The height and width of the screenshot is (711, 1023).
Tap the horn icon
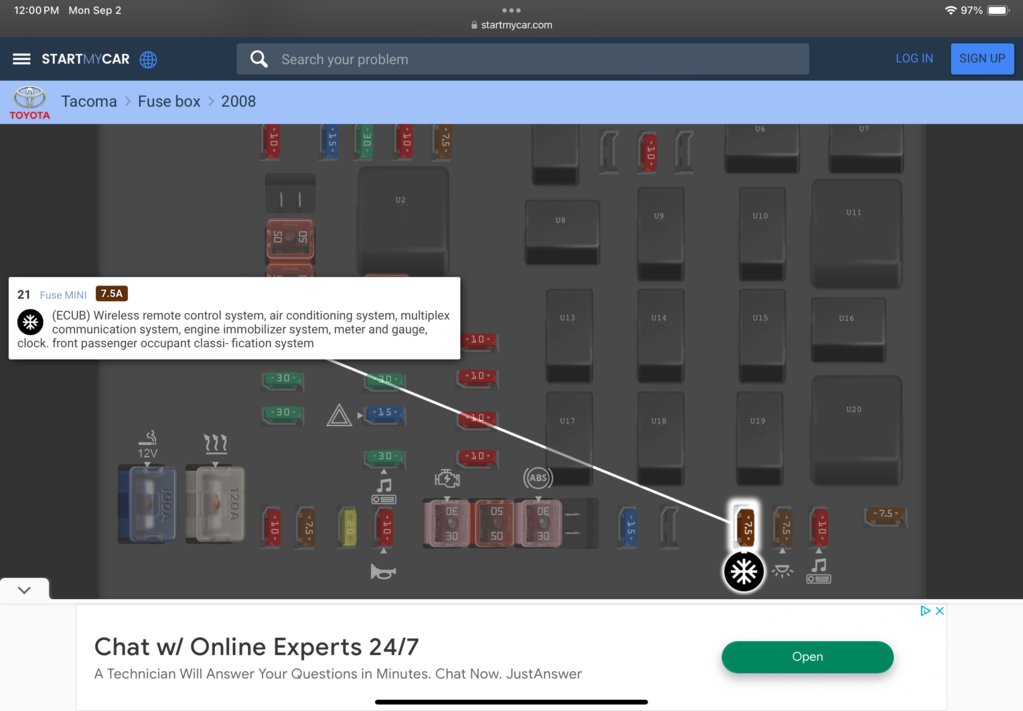pyautogui.click(x=383, y=571)
